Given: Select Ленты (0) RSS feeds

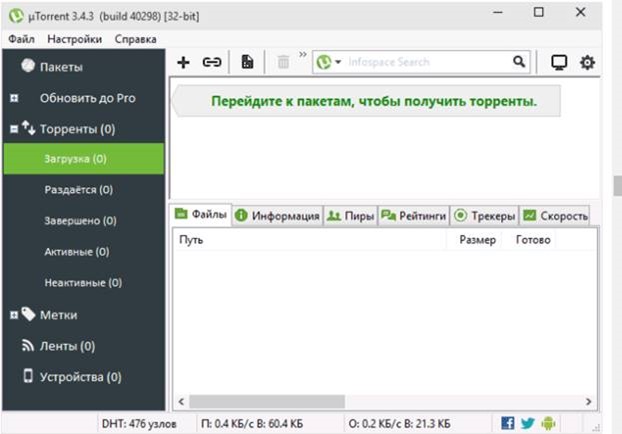Looking at the screenshot, I should [x=84, y=346].
